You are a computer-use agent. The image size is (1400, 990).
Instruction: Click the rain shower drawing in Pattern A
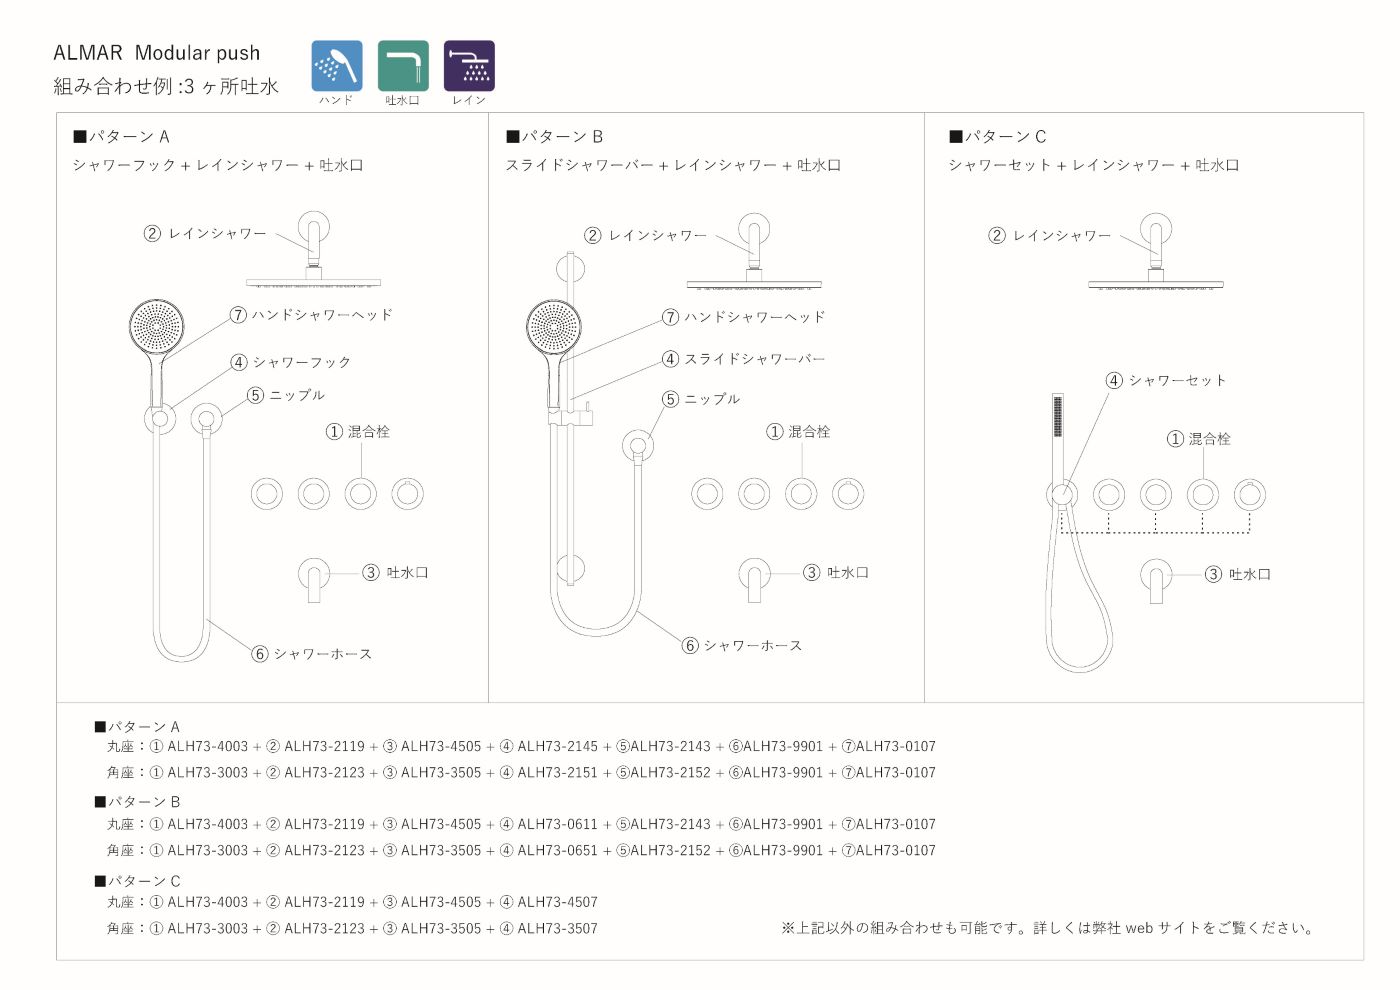(x=313, y=249)
